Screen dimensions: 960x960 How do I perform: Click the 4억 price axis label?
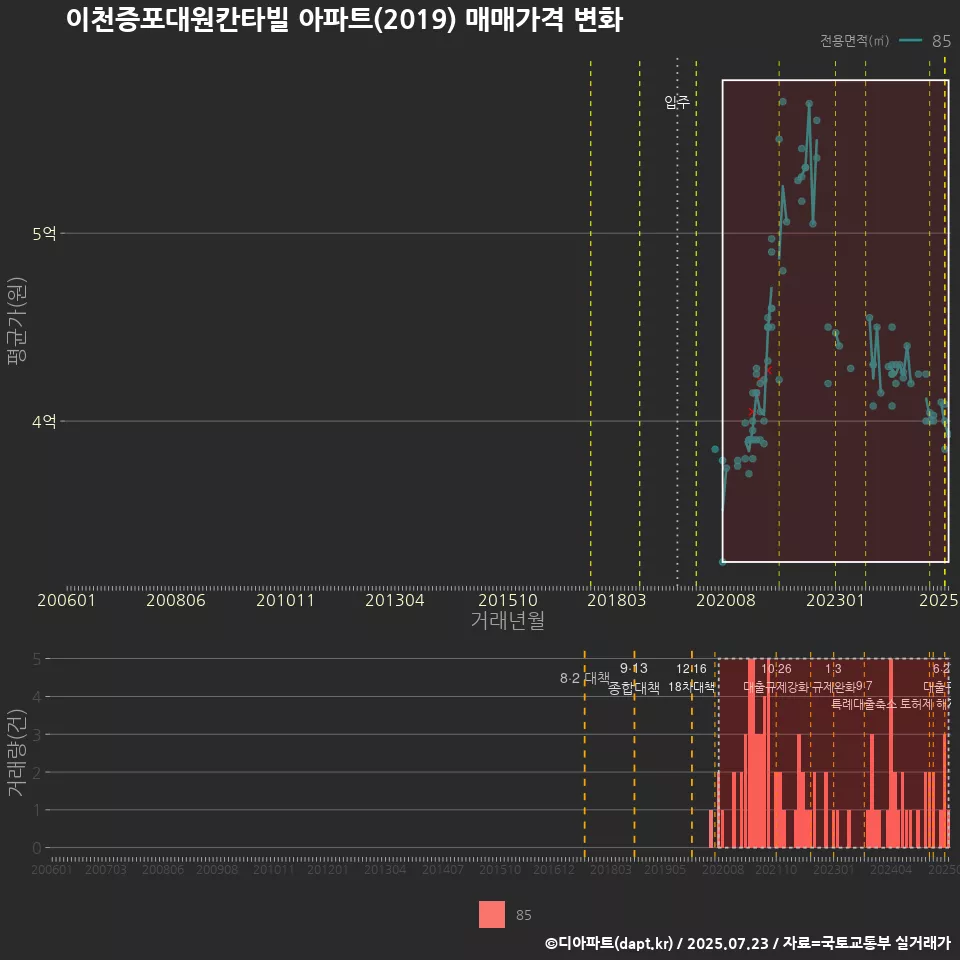tap(44, 421)
